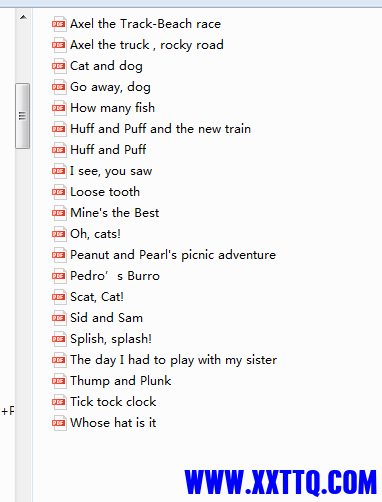Click the PDF icon for Tick tock clock

(x=59, y=402)
